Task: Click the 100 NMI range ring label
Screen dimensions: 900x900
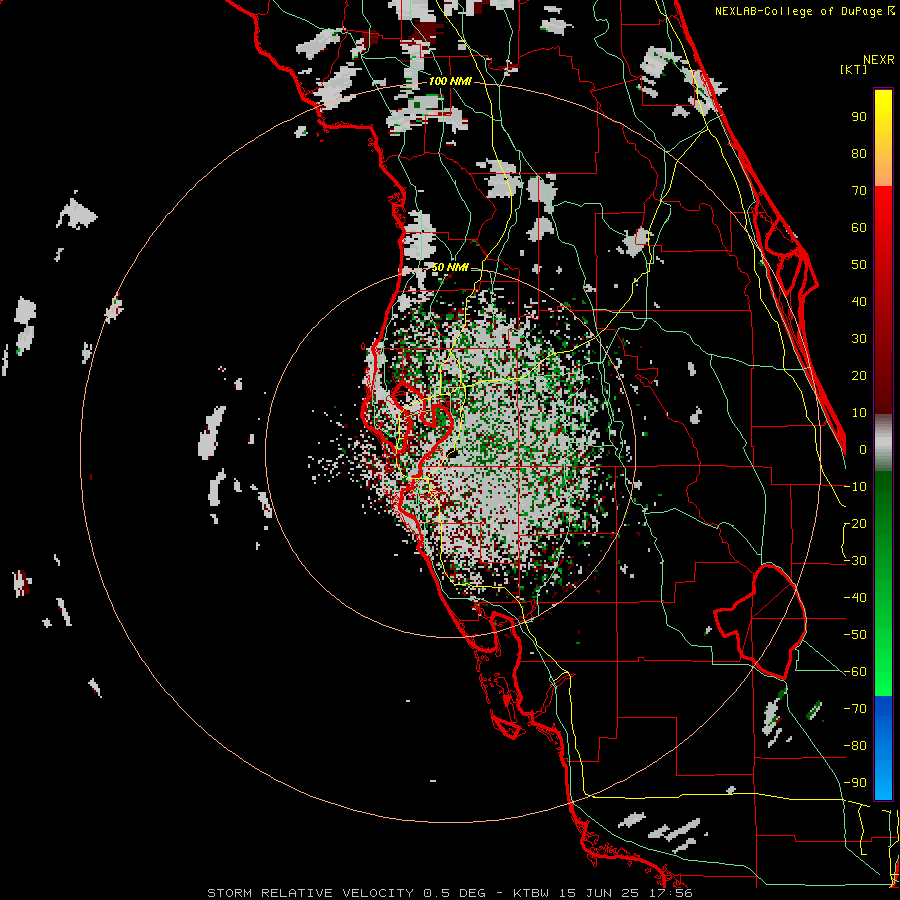Action: click(x=450, y=82)
